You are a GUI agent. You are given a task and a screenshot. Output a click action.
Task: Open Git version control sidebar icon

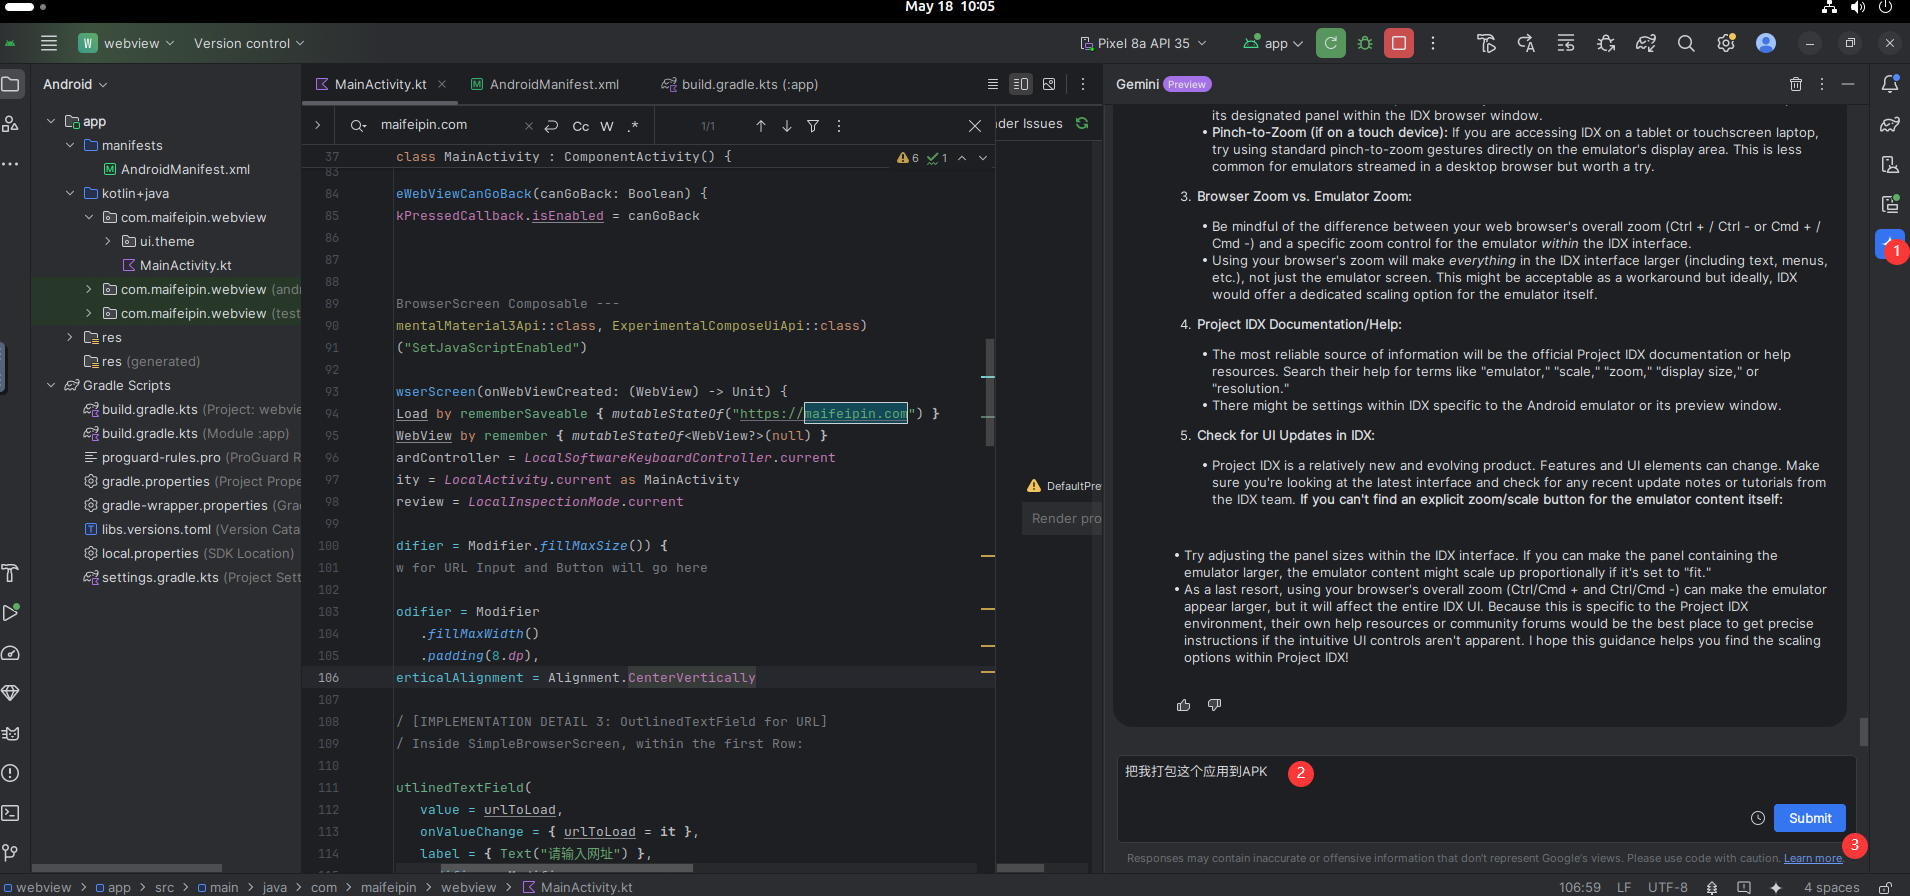(11, 853)
